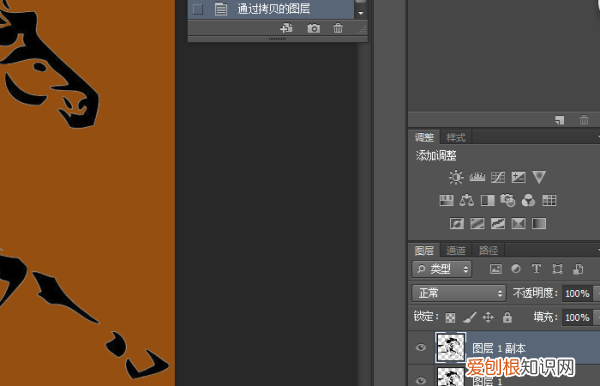
Task: Filter layers by pixel layers icon
Action: coord(496,269)
